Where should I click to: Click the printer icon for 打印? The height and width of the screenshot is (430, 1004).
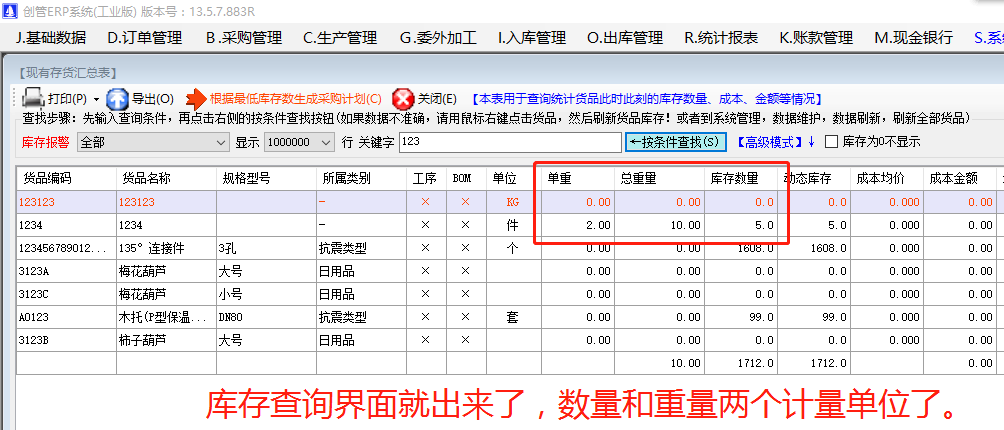click(x=33, y=99)
